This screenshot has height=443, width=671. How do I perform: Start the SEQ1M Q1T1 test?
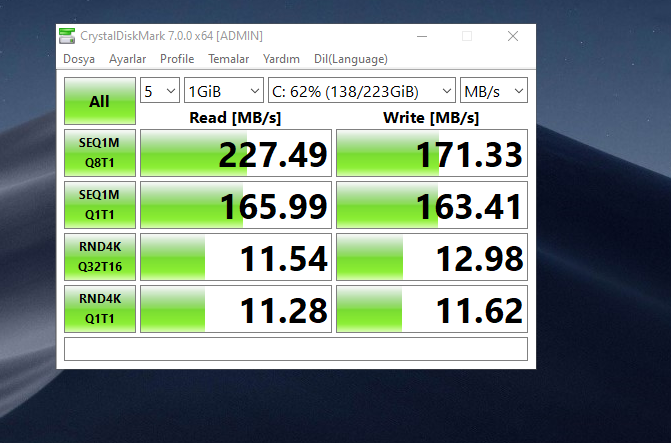coord(100,205)
